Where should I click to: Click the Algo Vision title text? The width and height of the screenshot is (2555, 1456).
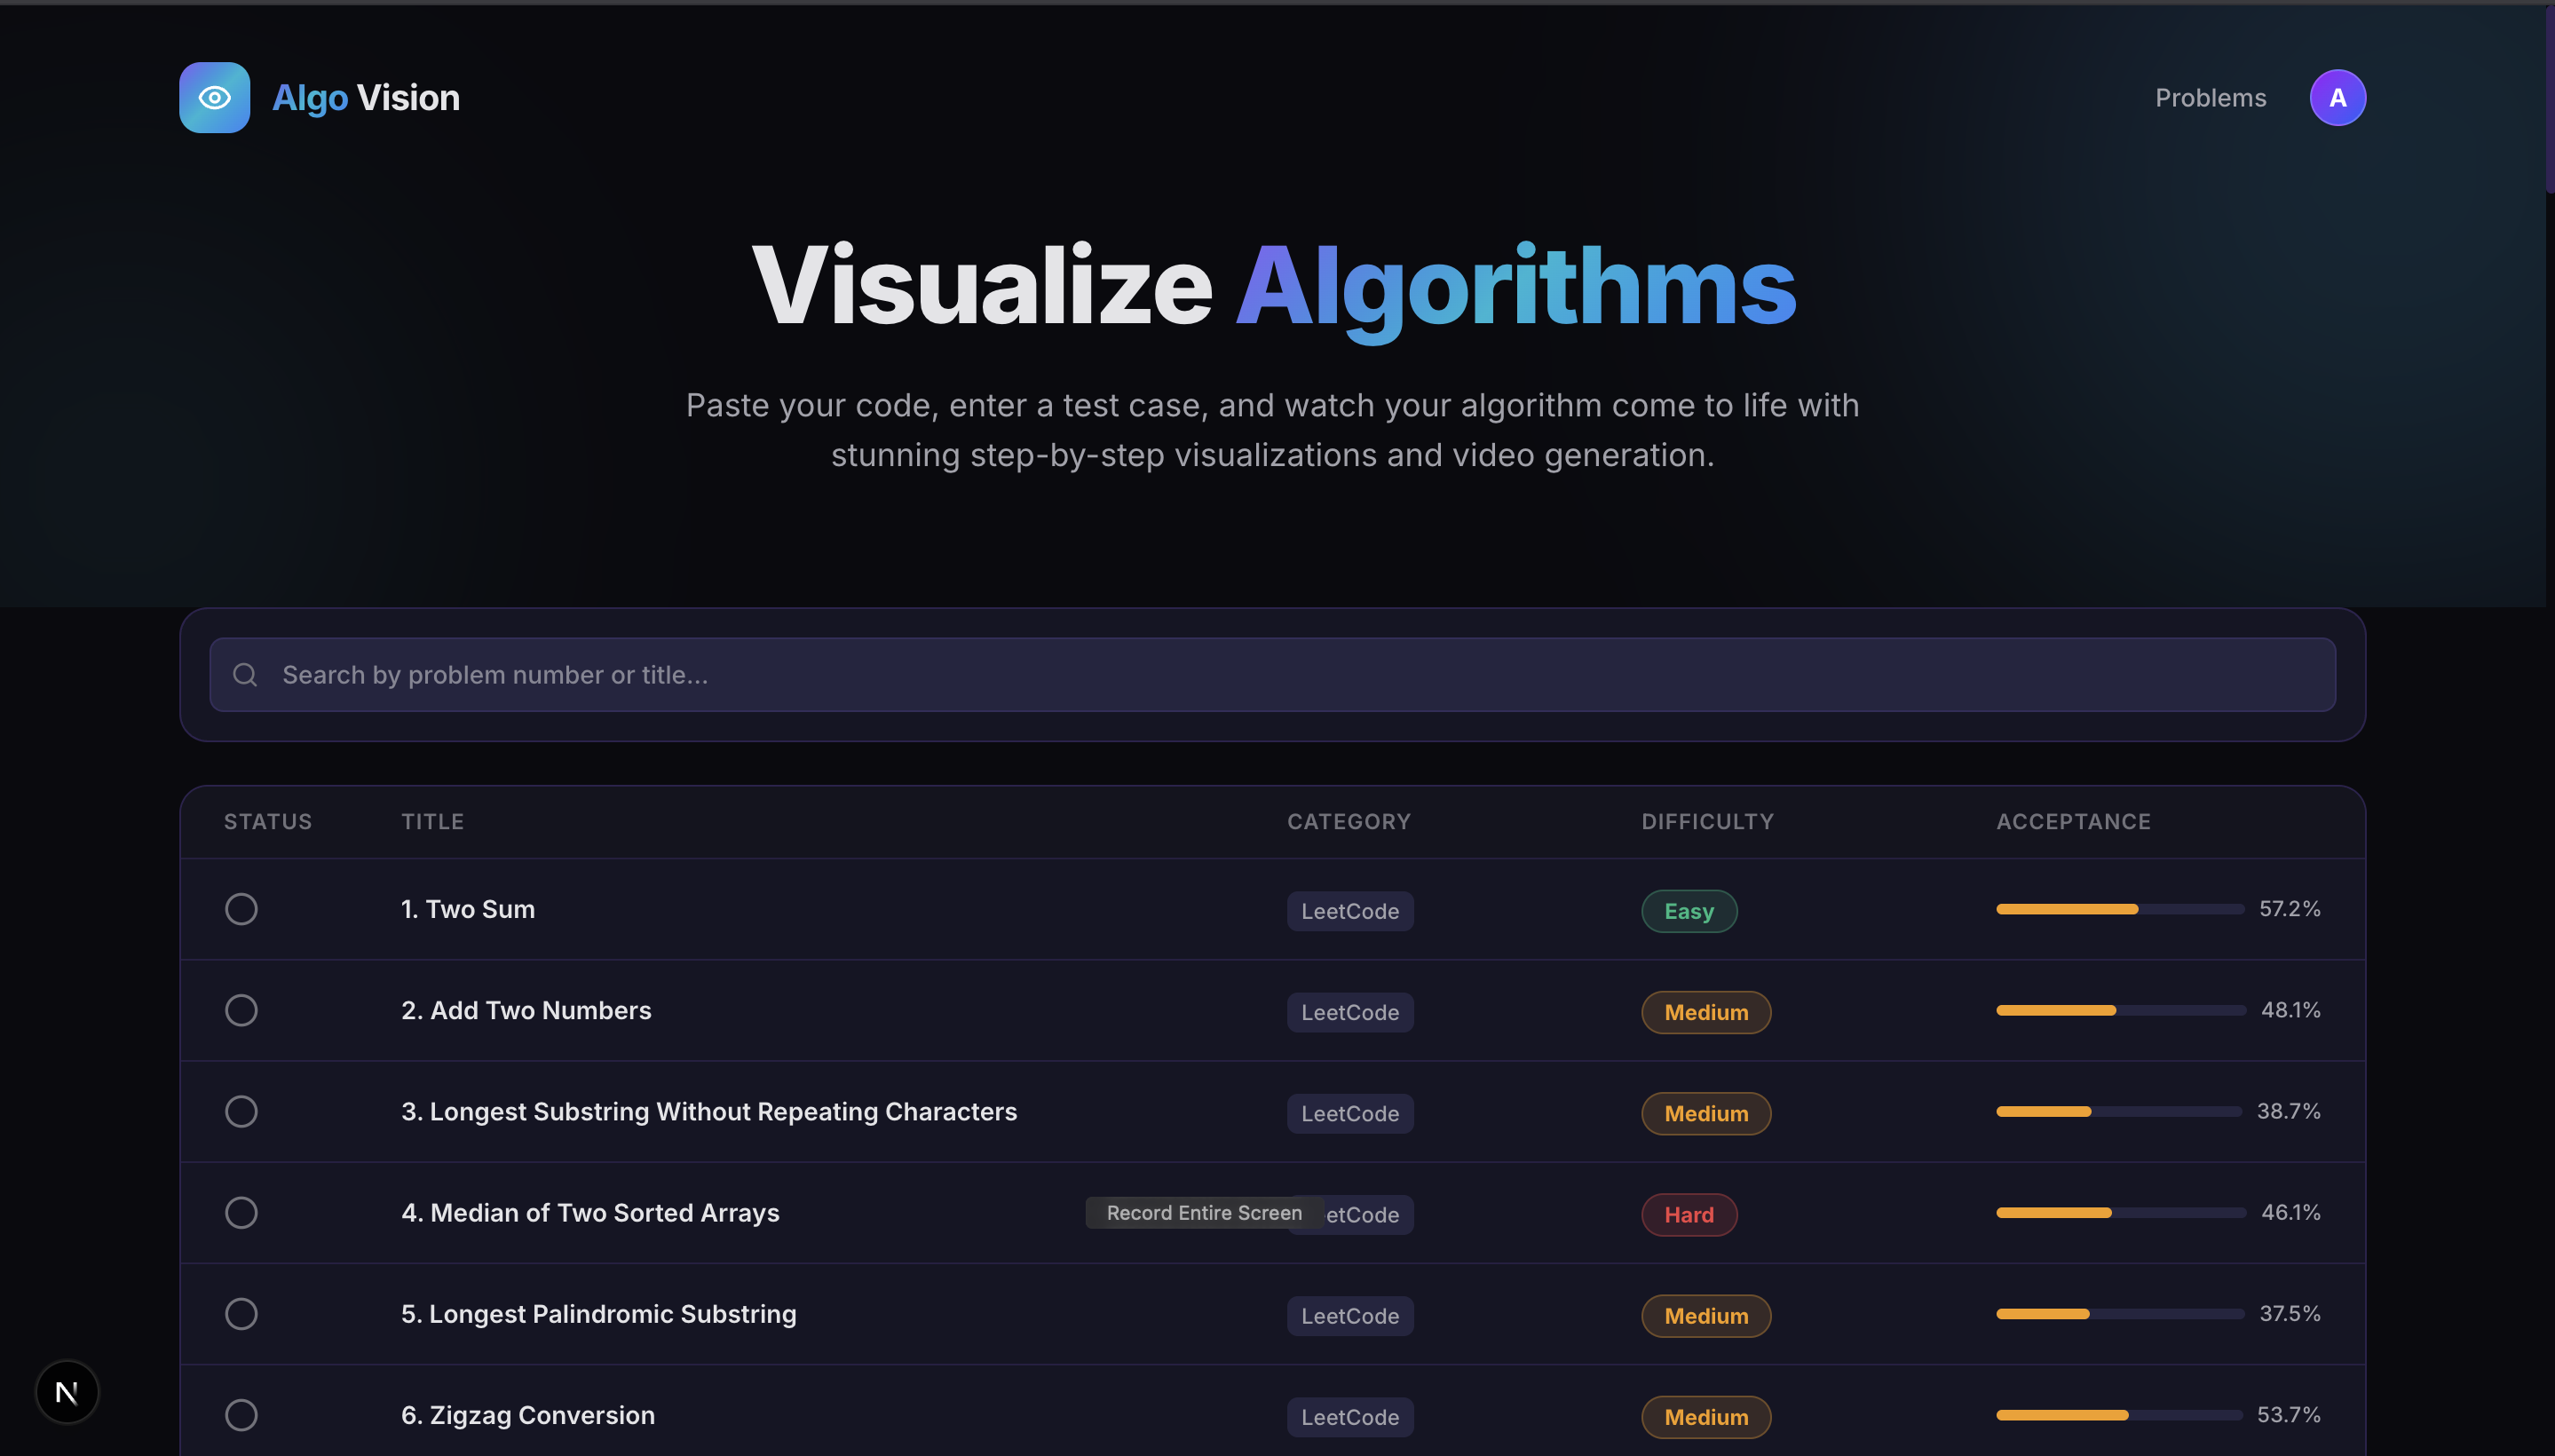pos(366,97)
